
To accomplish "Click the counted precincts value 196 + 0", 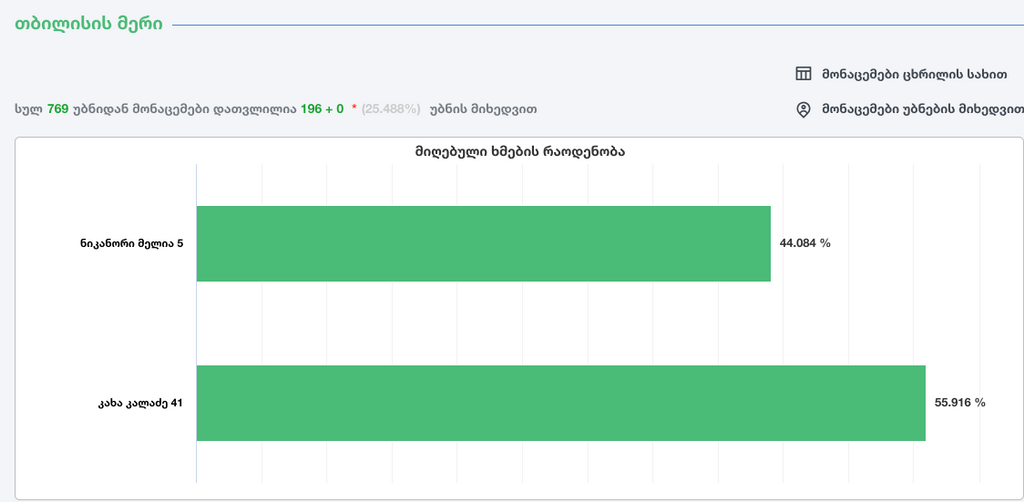I will pos(322,109).
